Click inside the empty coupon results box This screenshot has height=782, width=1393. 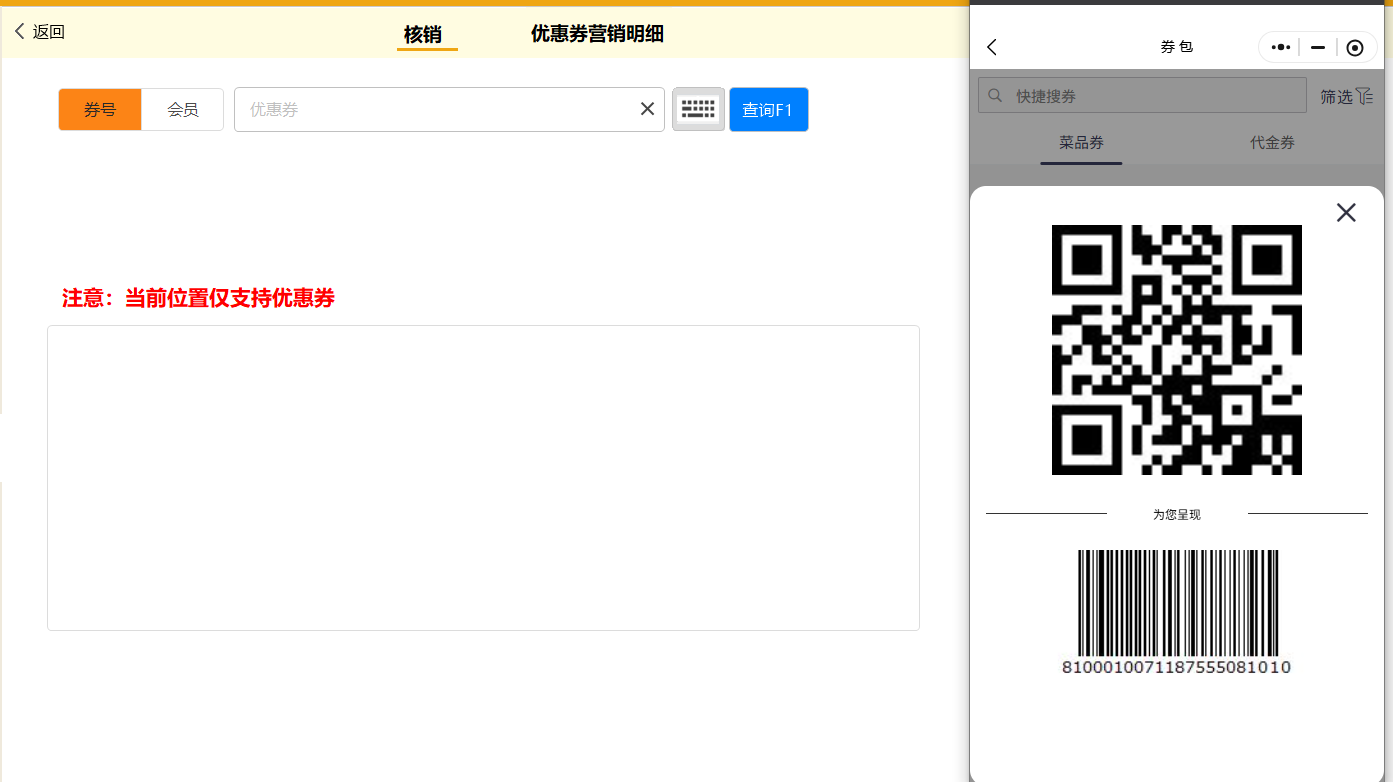[x=483, y=478]
